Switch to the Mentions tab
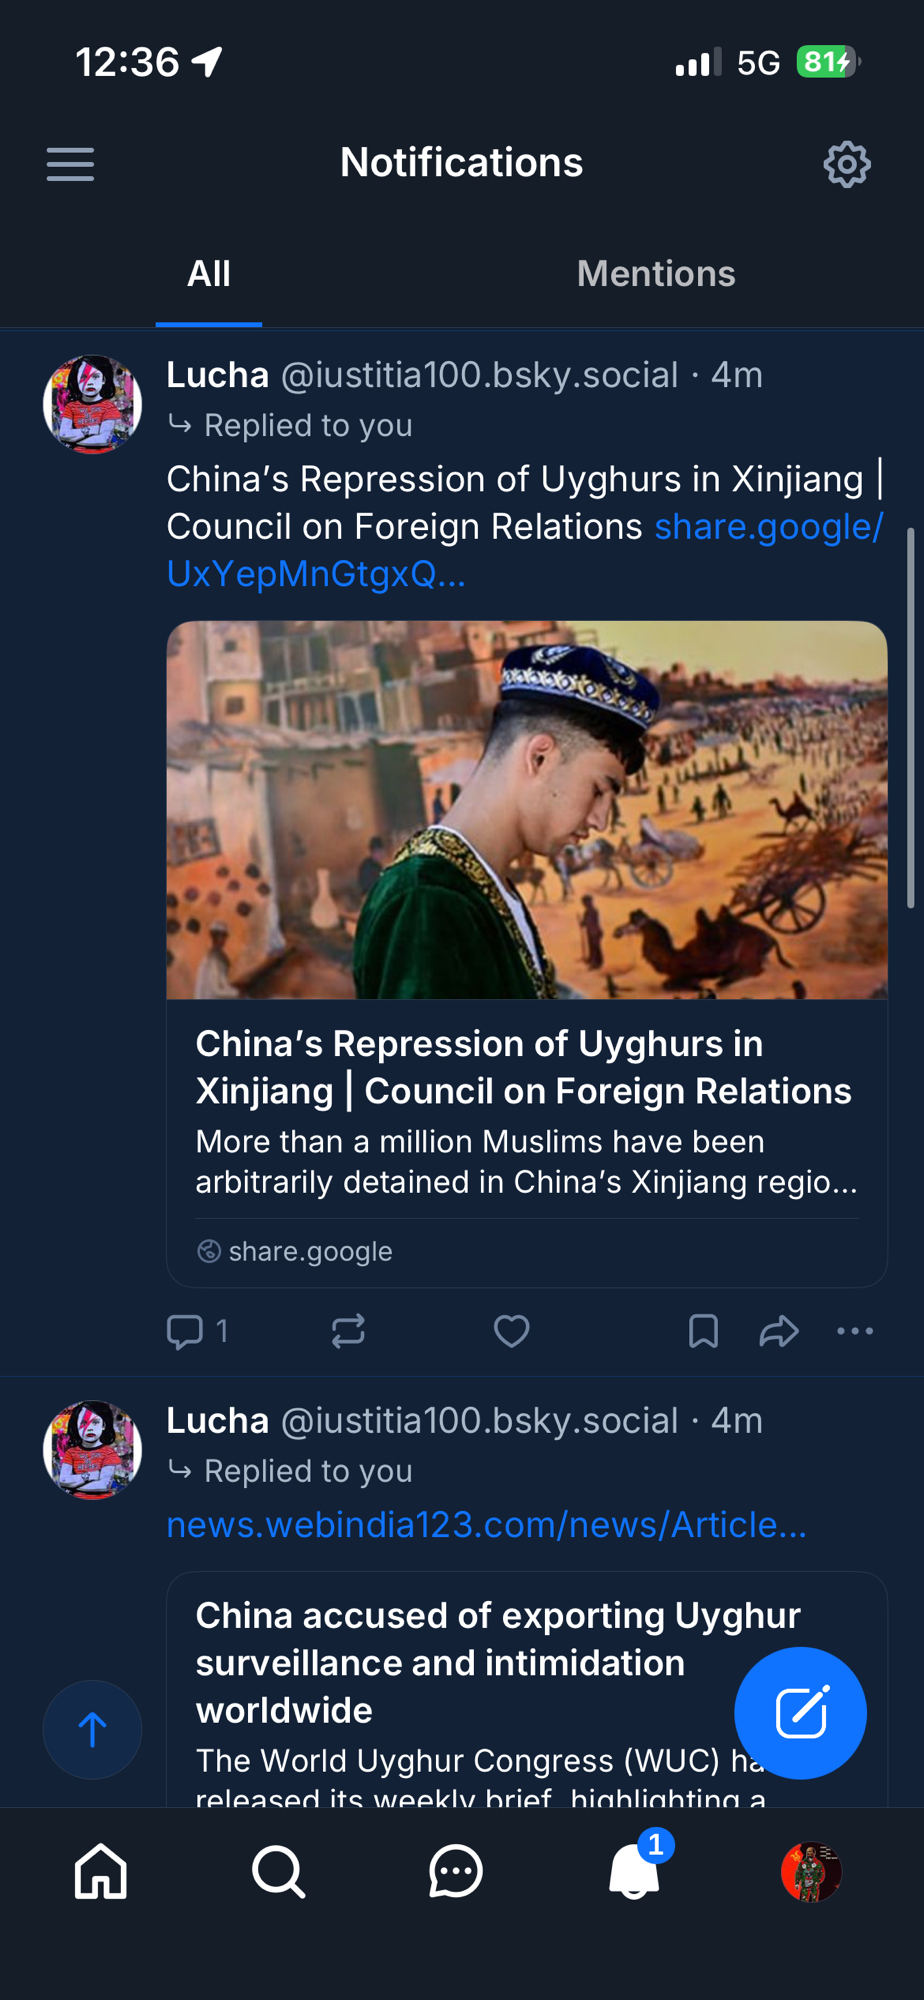This screenshot has width=924, height=2000. pyautogui.click(x=655, y=274)
